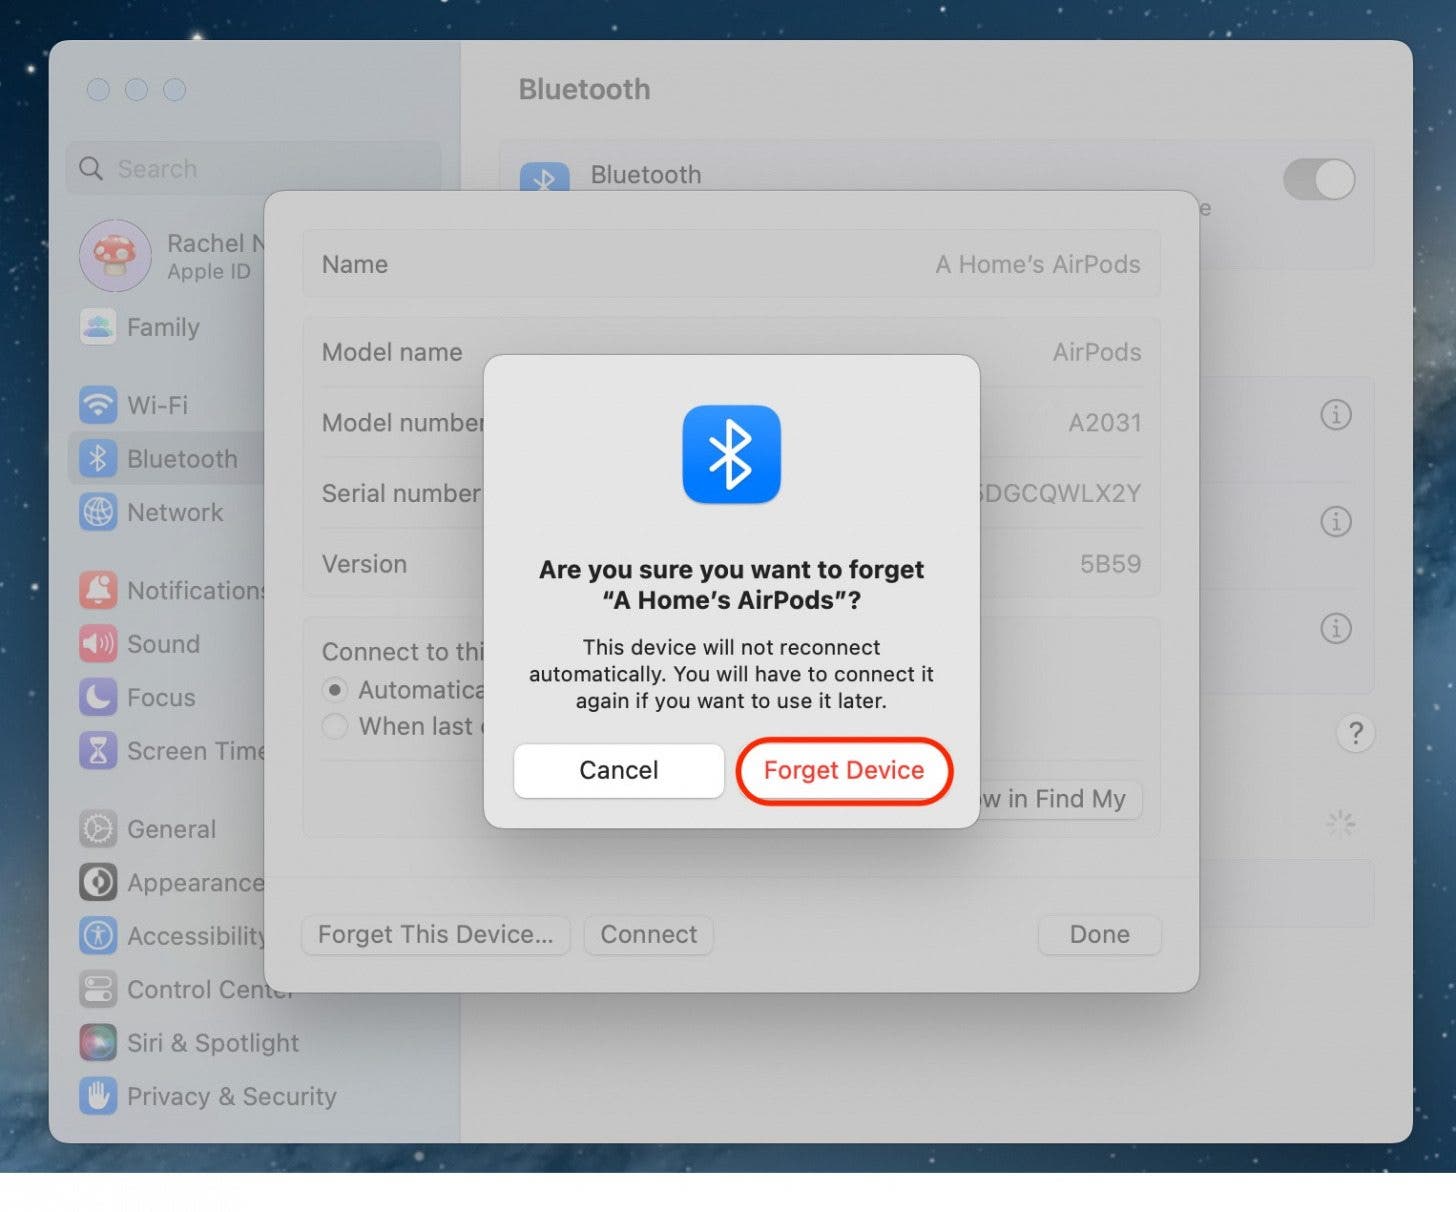1456x1212 pixels.
Task: Toggle the Bluetooth on/off switch
Action: point(1318,180)
